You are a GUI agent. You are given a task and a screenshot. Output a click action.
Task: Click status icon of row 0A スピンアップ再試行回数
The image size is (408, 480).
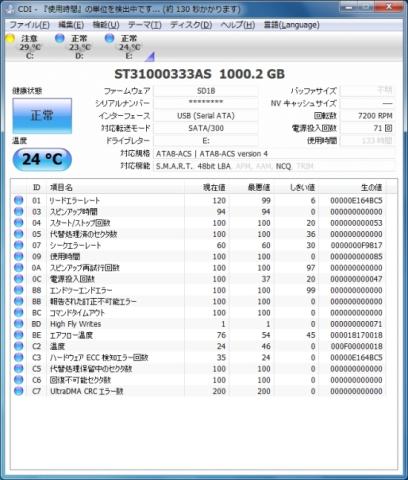coord(19,268)
